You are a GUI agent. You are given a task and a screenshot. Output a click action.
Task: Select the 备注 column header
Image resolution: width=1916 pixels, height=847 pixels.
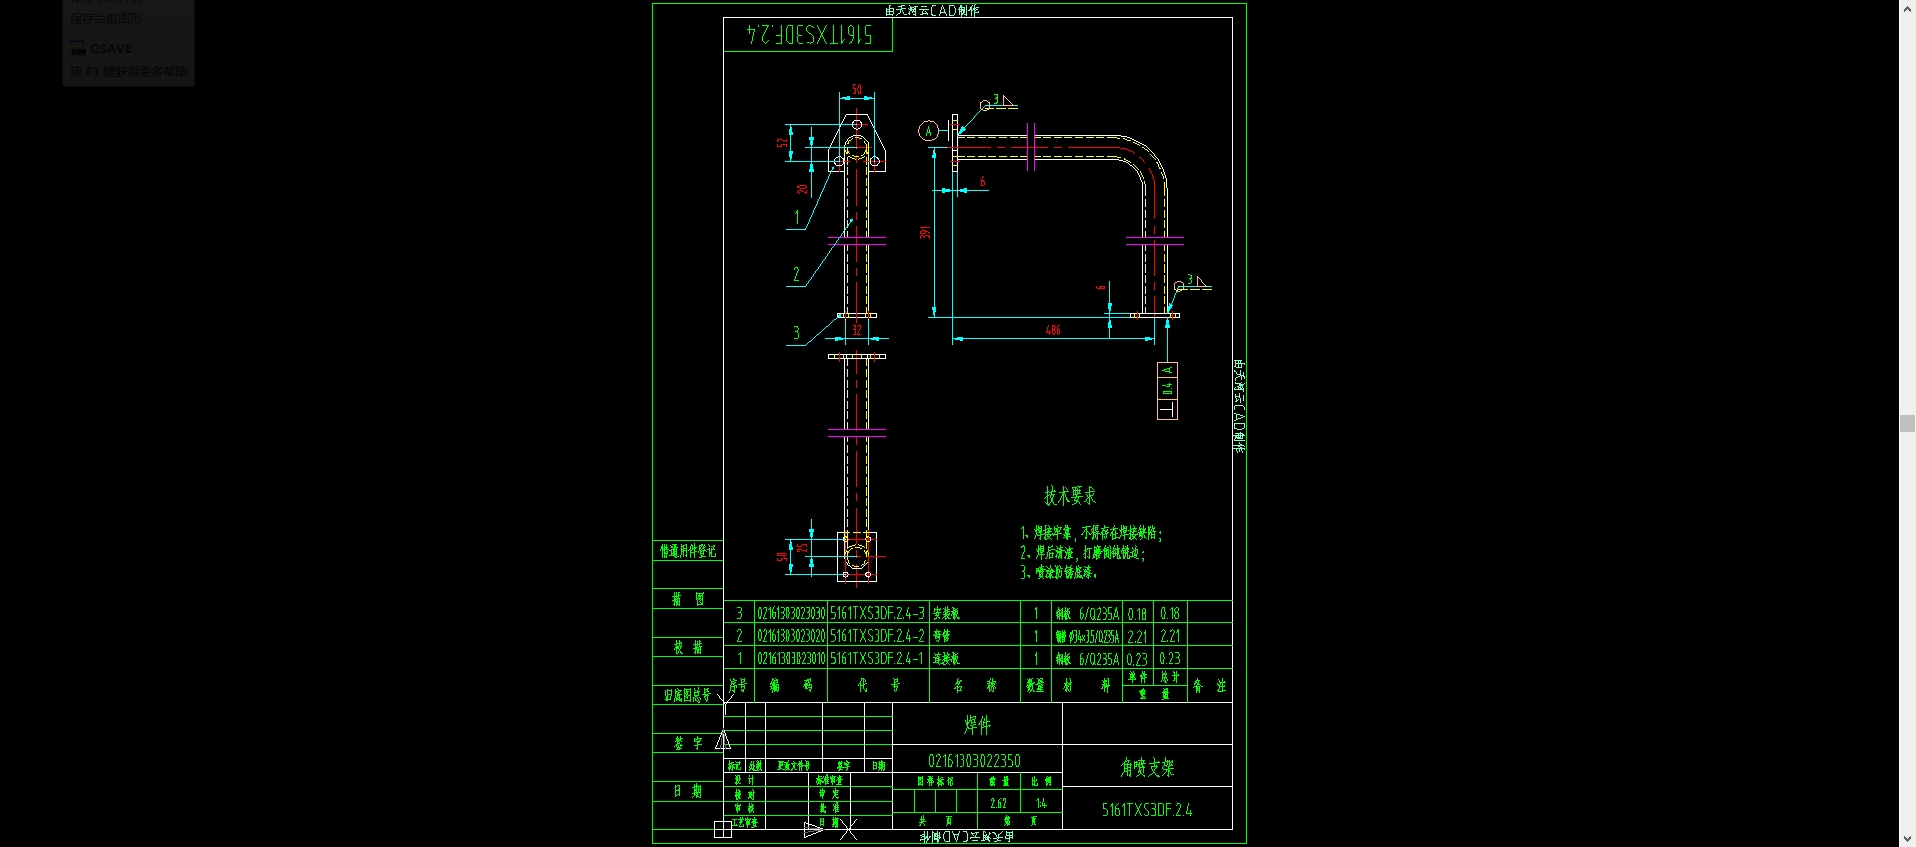click(x=1209, y=685)
